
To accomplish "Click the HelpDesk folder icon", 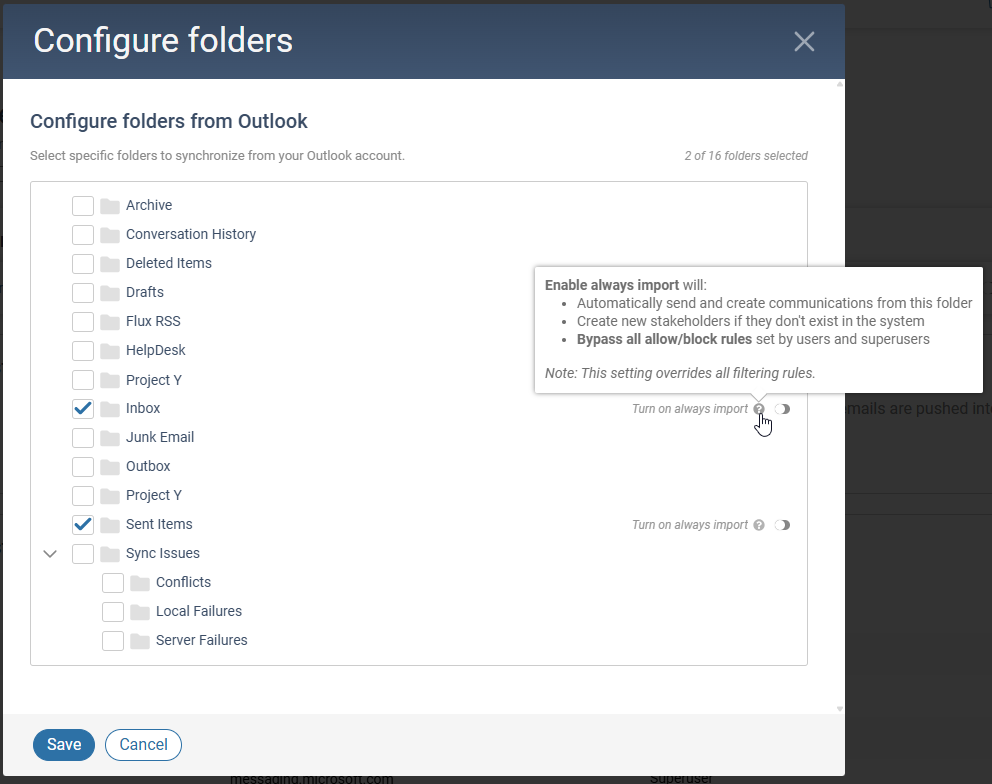I will (x=110, y=351).
